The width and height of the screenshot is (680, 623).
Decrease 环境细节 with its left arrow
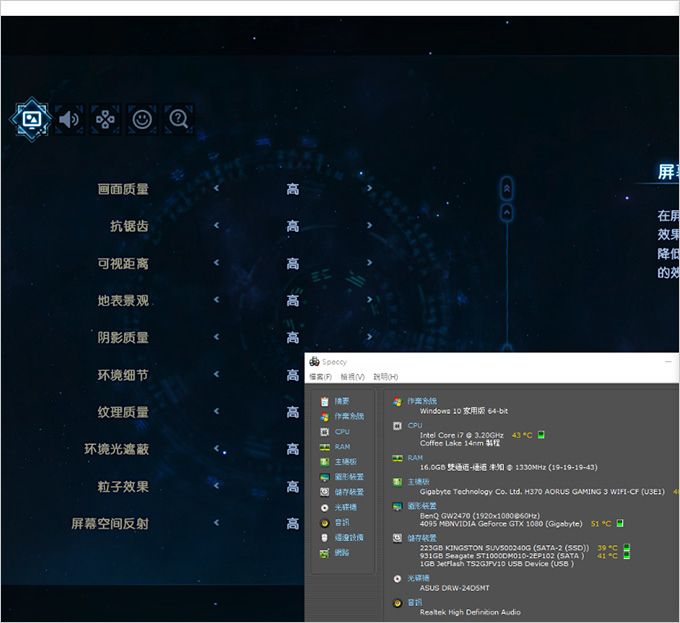pyautogui.click(x=216, y=374)
